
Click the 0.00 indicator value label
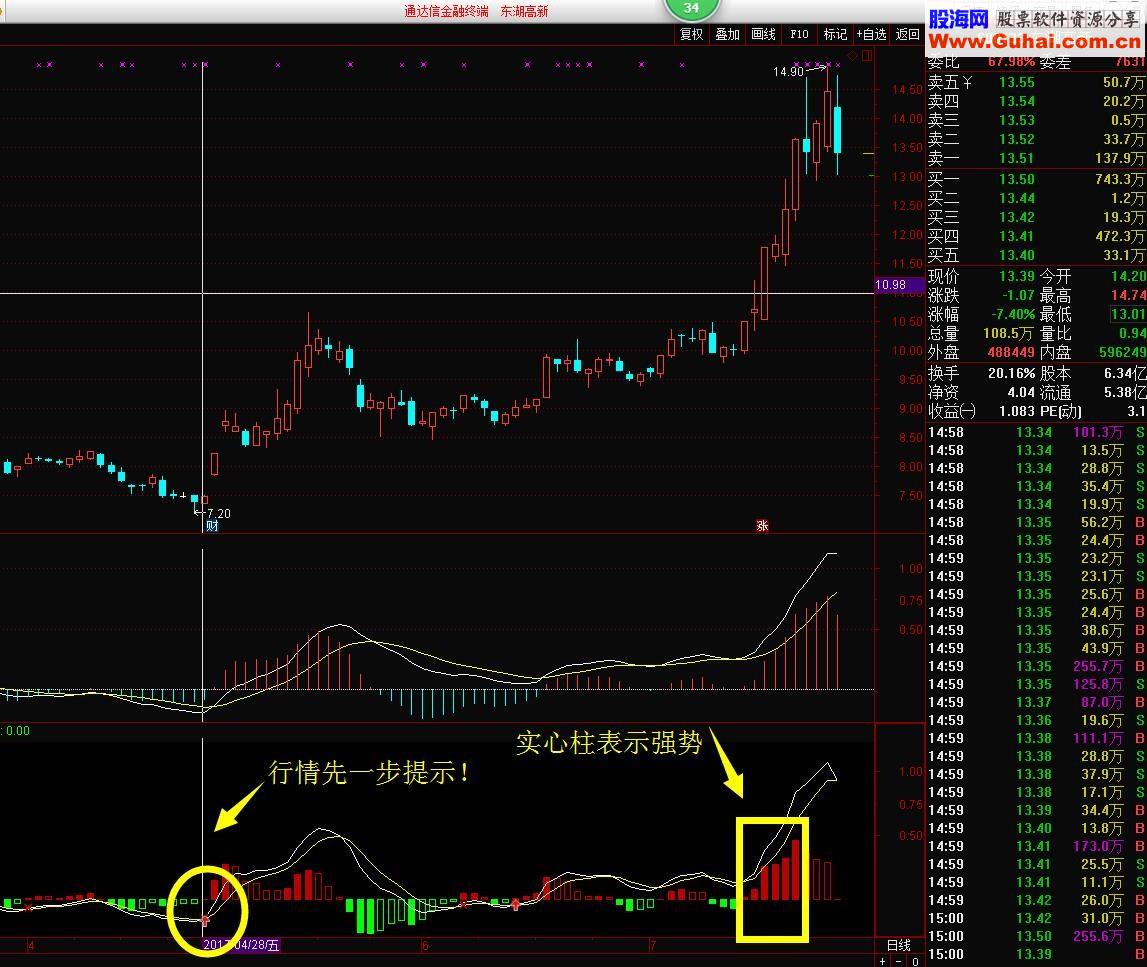coord(16,731)
